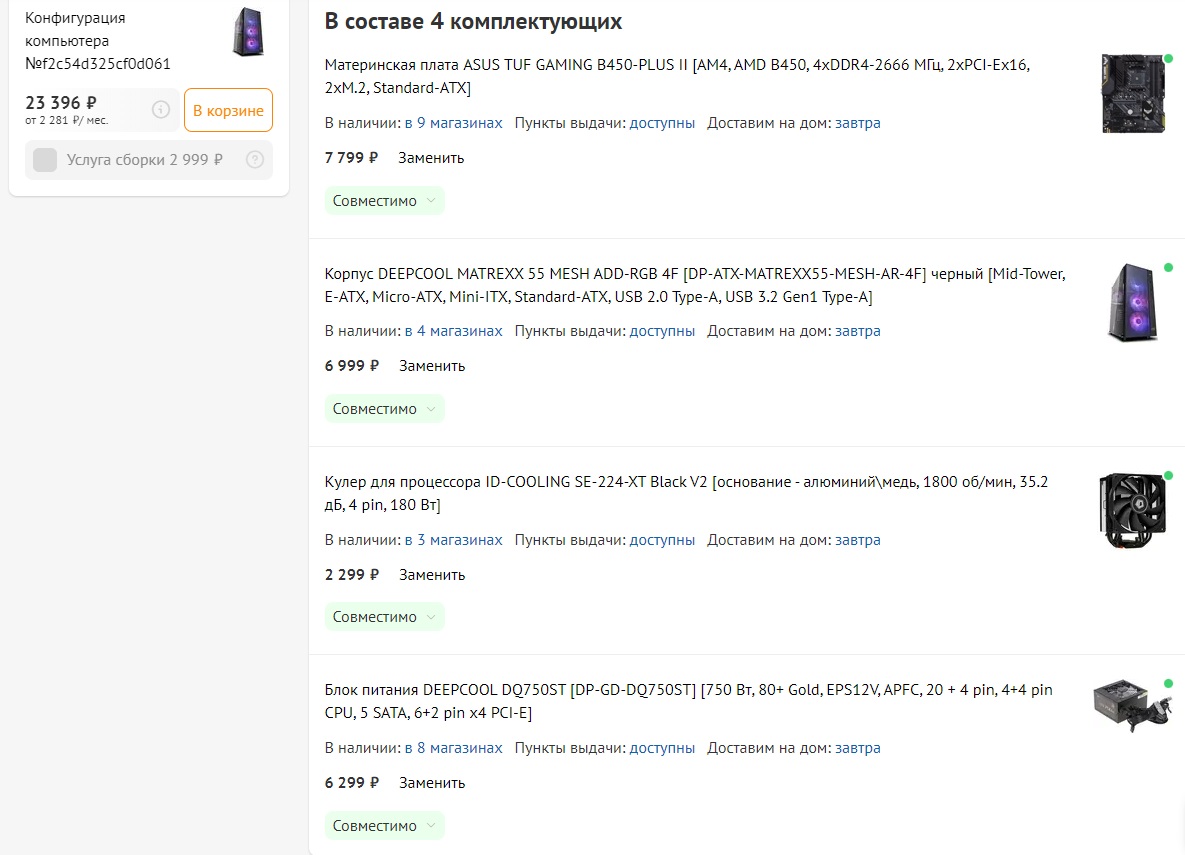The width and height of the screenshot is (1185, 855).
Task: Click the price info icon beside 23 396 ₽
Action: point(161,110)
